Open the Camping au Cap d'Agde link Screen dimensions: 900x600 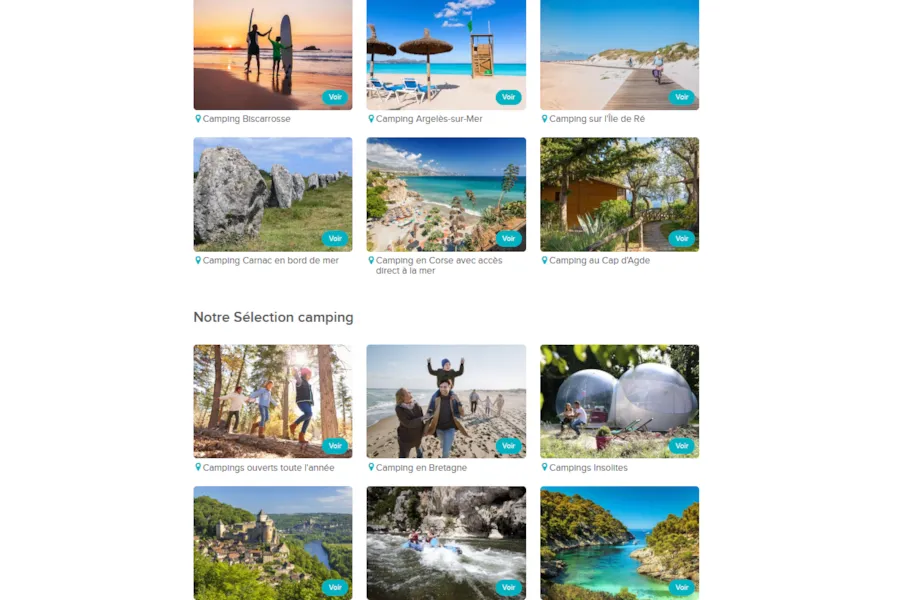click(599, 261)
